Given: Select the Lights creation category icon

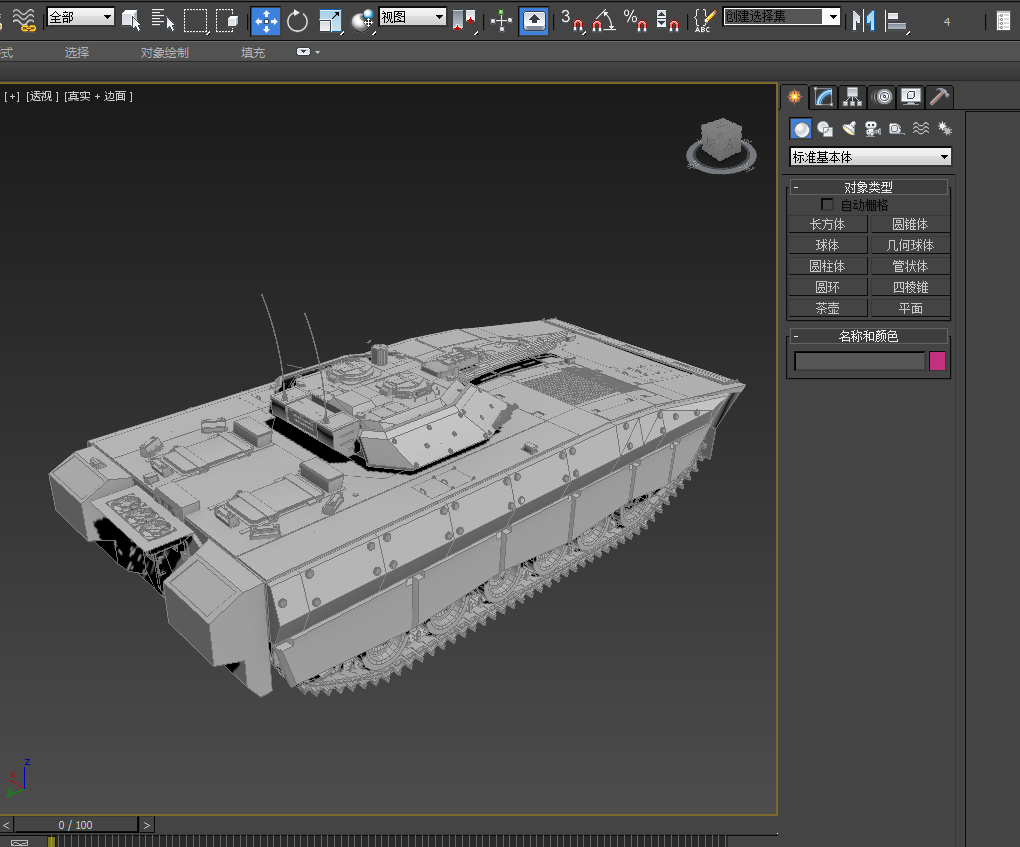Looking at the screenshot, I should (x=850, y=128).
